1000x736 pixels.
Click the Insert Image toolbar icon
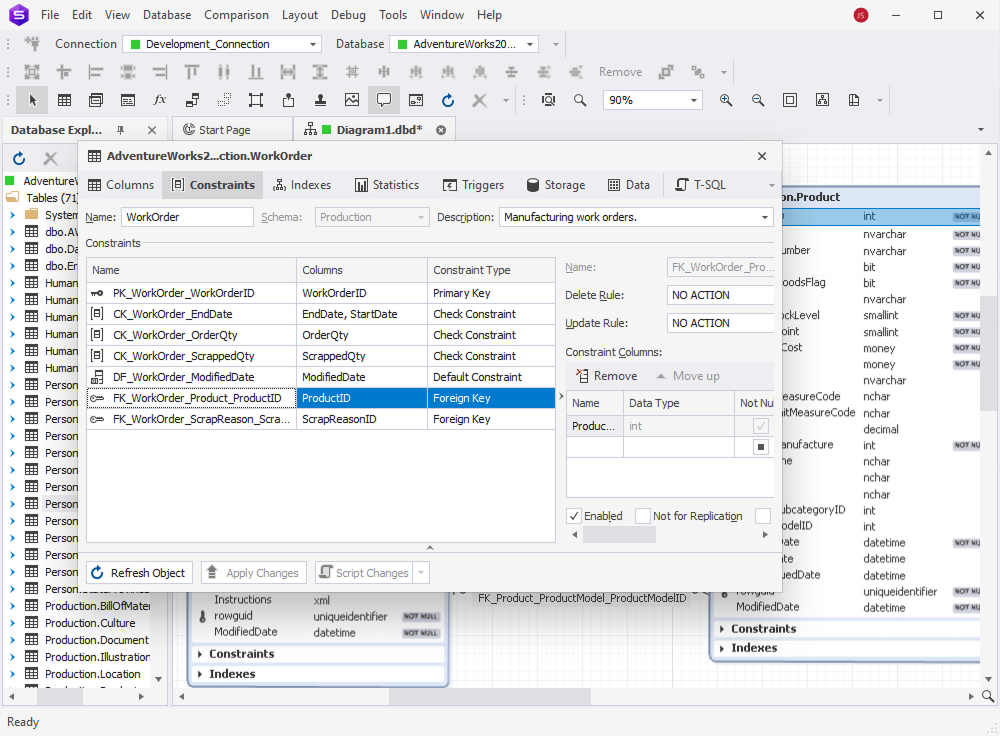coord(352,100)
